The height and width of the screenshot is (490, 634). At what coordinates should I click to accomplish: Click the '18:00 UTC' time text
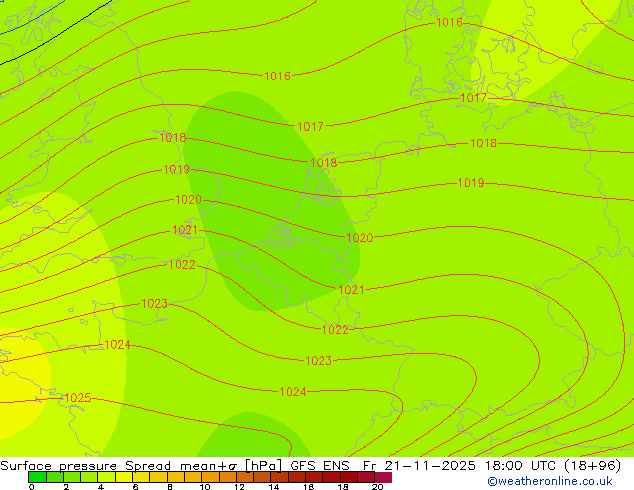pos(523,466)
